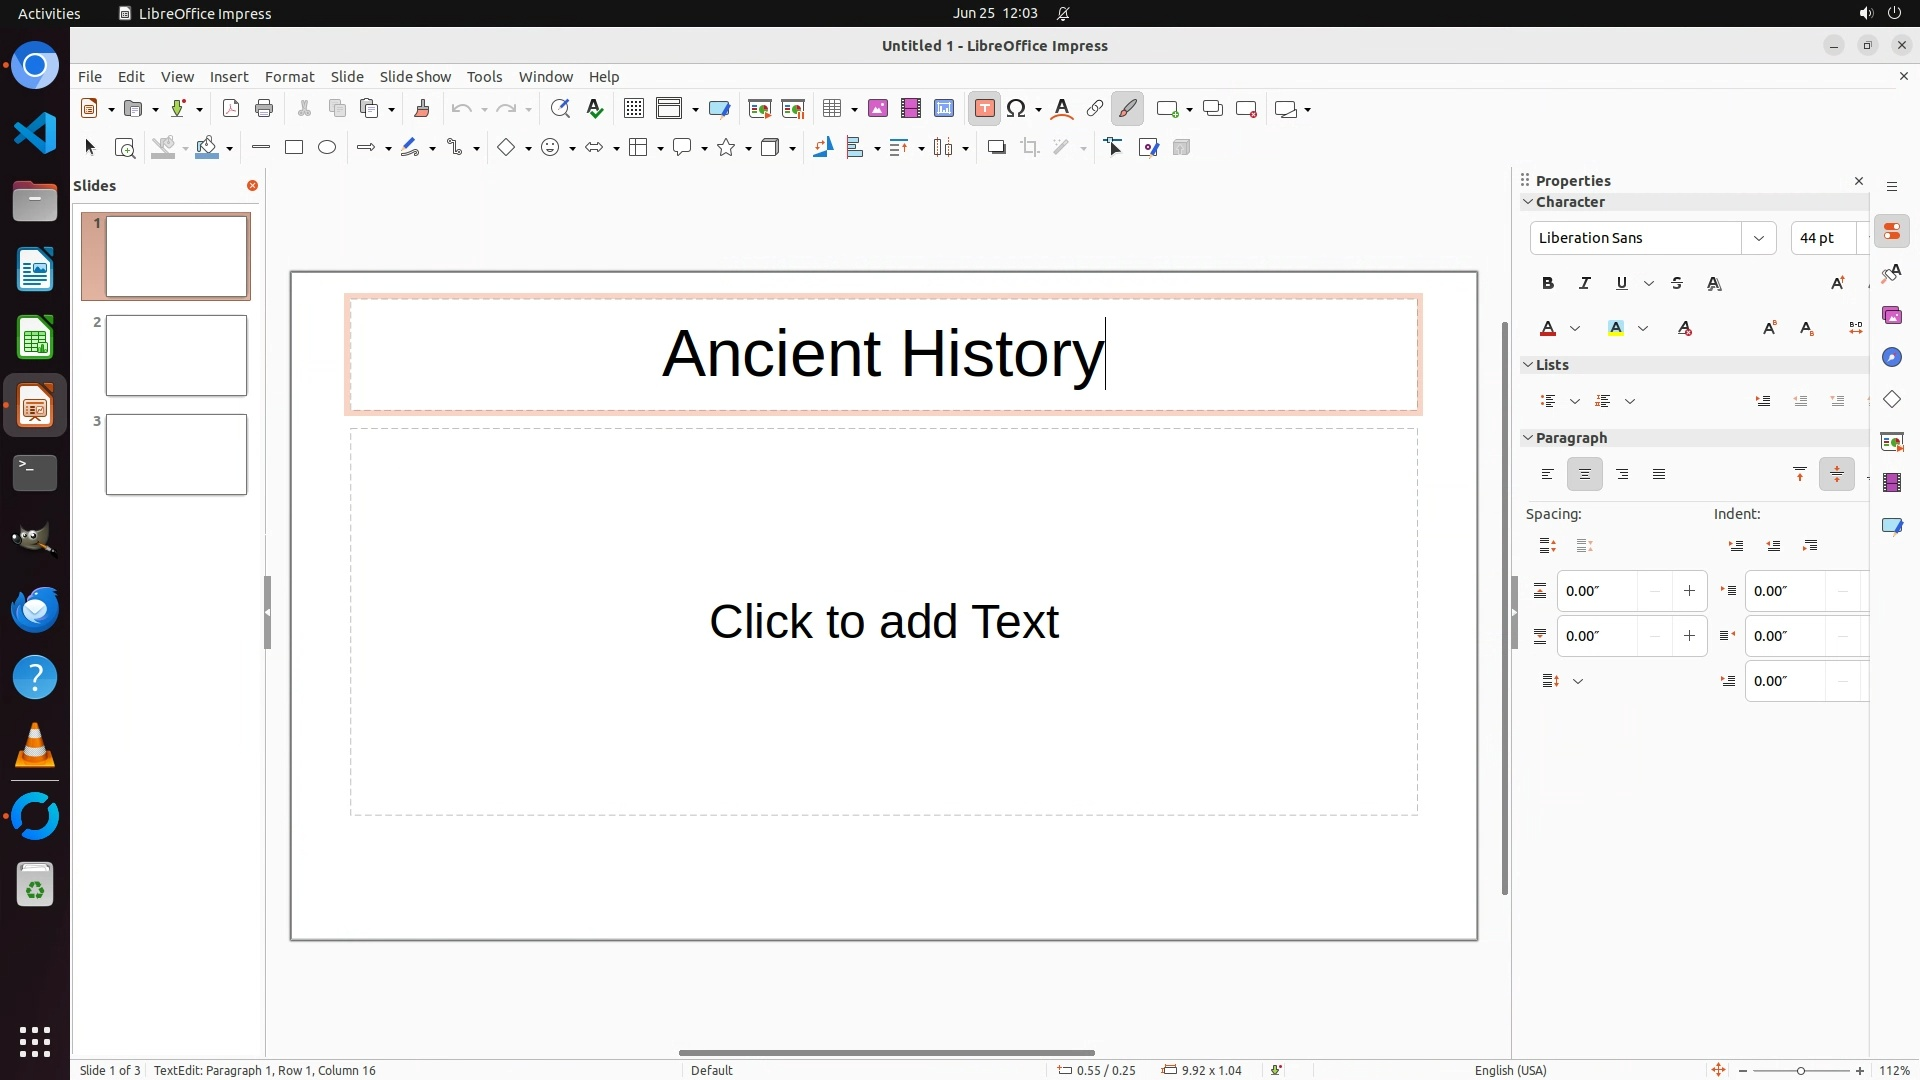Open the Slide Show menu
Screen dimensions: 1920x1080
coord(415,77)
